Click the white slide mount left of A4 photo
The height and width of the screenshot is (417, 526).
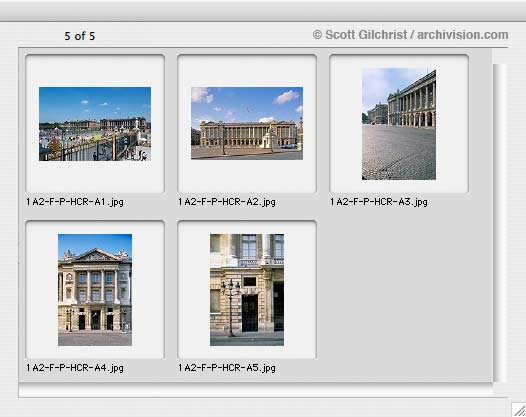pos(42,290)
